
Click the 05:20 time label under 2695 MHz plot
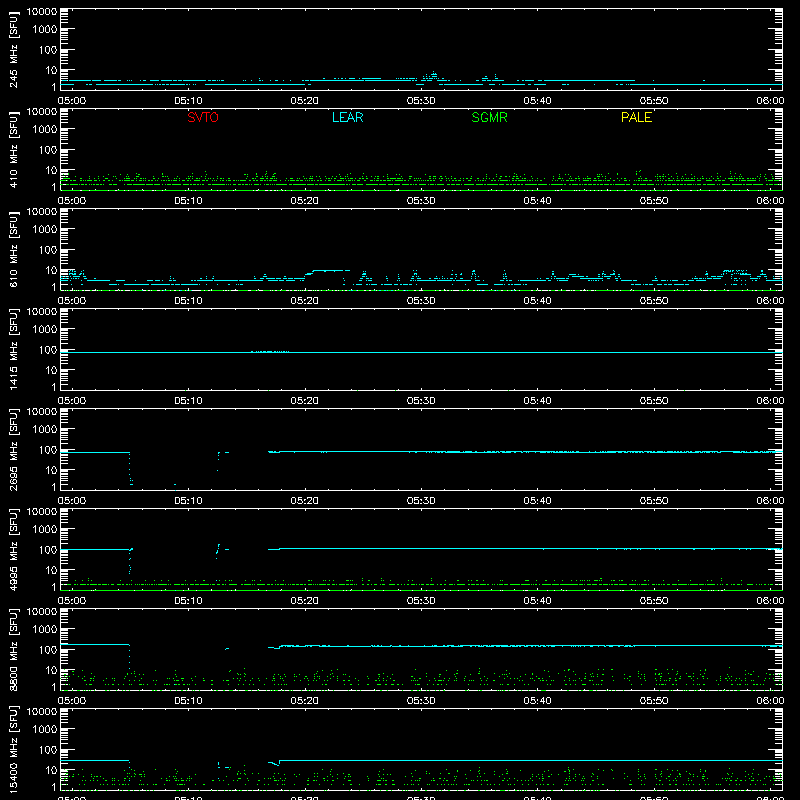(305, 501)
